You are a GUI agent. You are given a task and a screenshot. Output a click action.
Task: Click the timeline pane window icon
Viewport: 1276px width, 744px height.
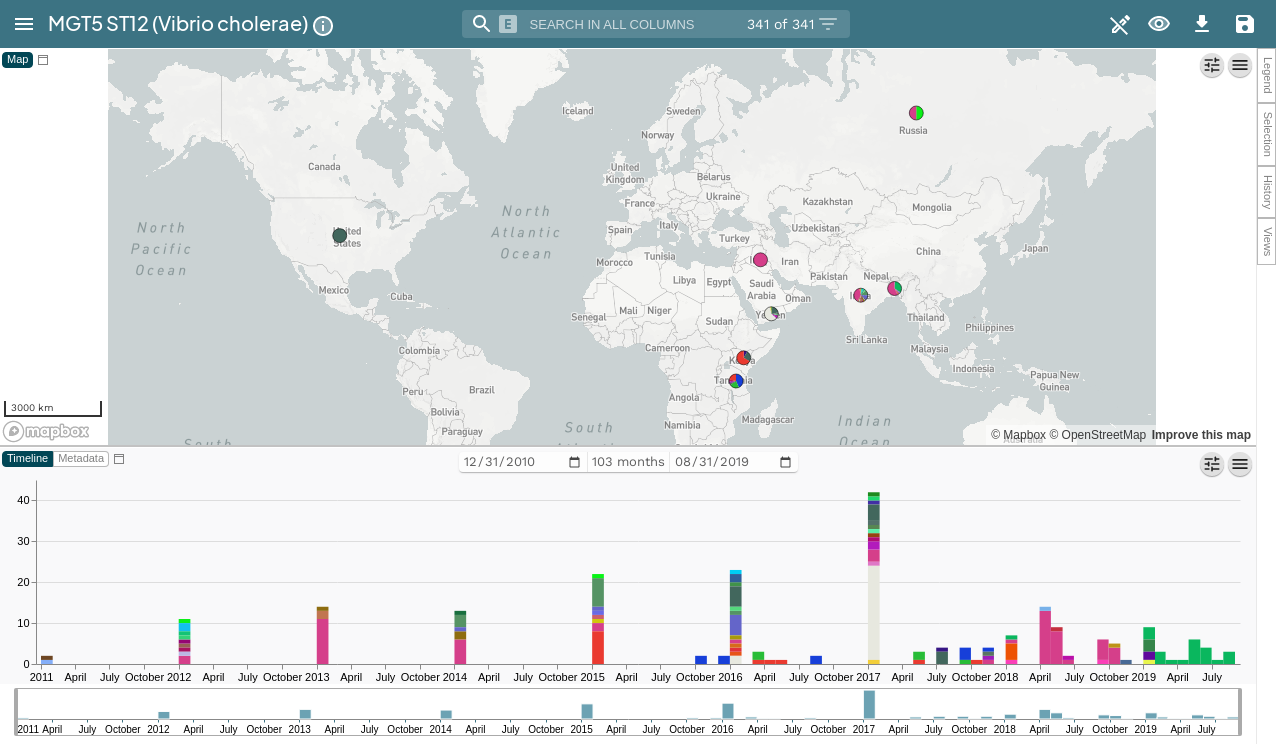coord(119,459)
